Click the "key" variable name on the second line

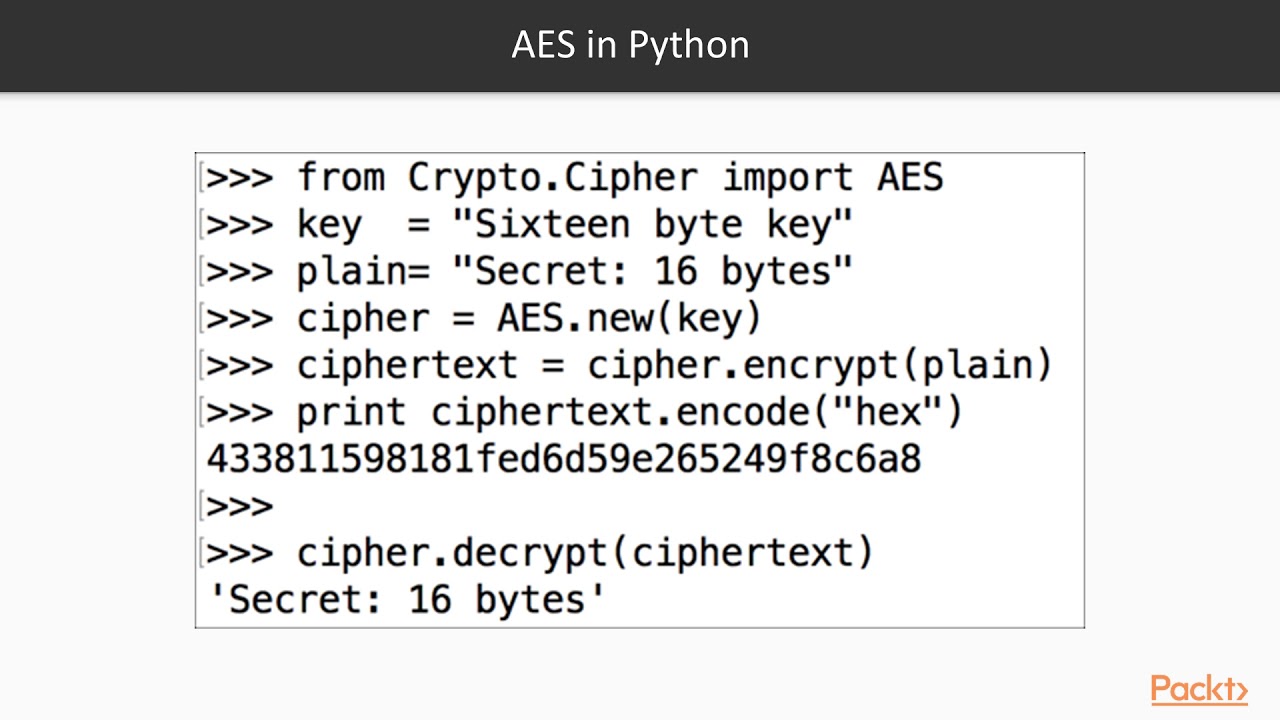329,226
